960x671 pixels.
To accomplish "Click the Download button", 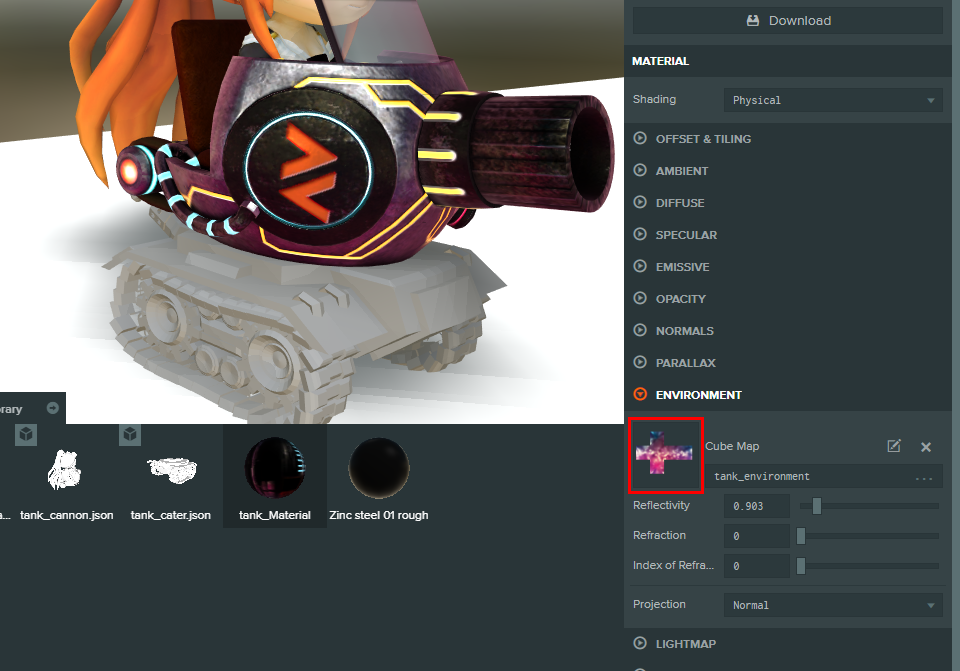I will 787,21.
